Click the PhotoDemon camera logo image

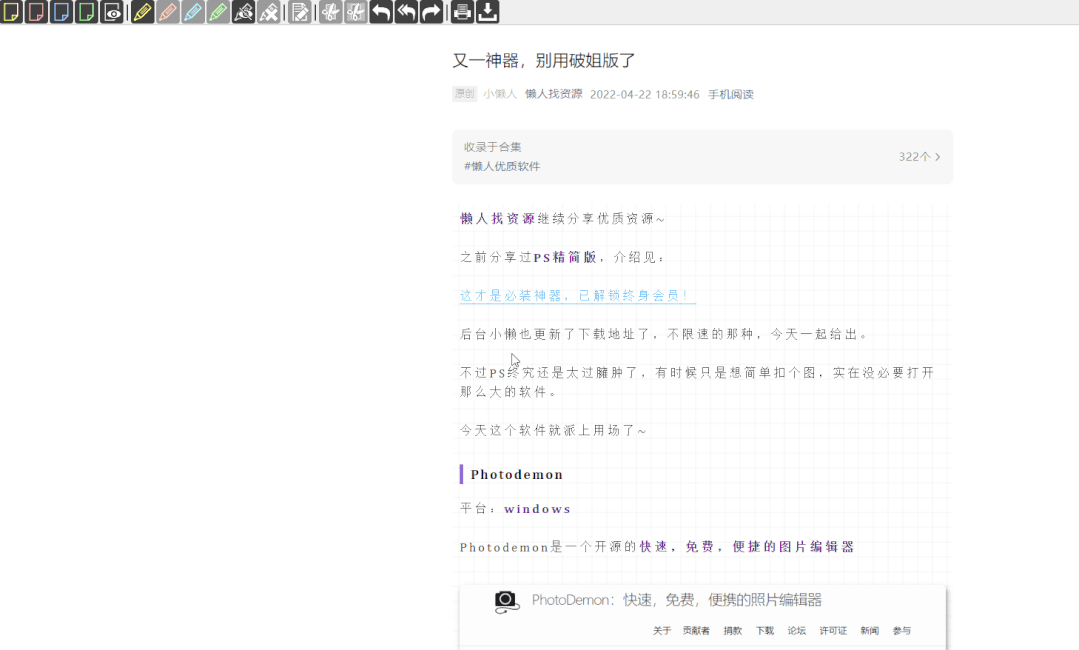click(x=506, y=602)
